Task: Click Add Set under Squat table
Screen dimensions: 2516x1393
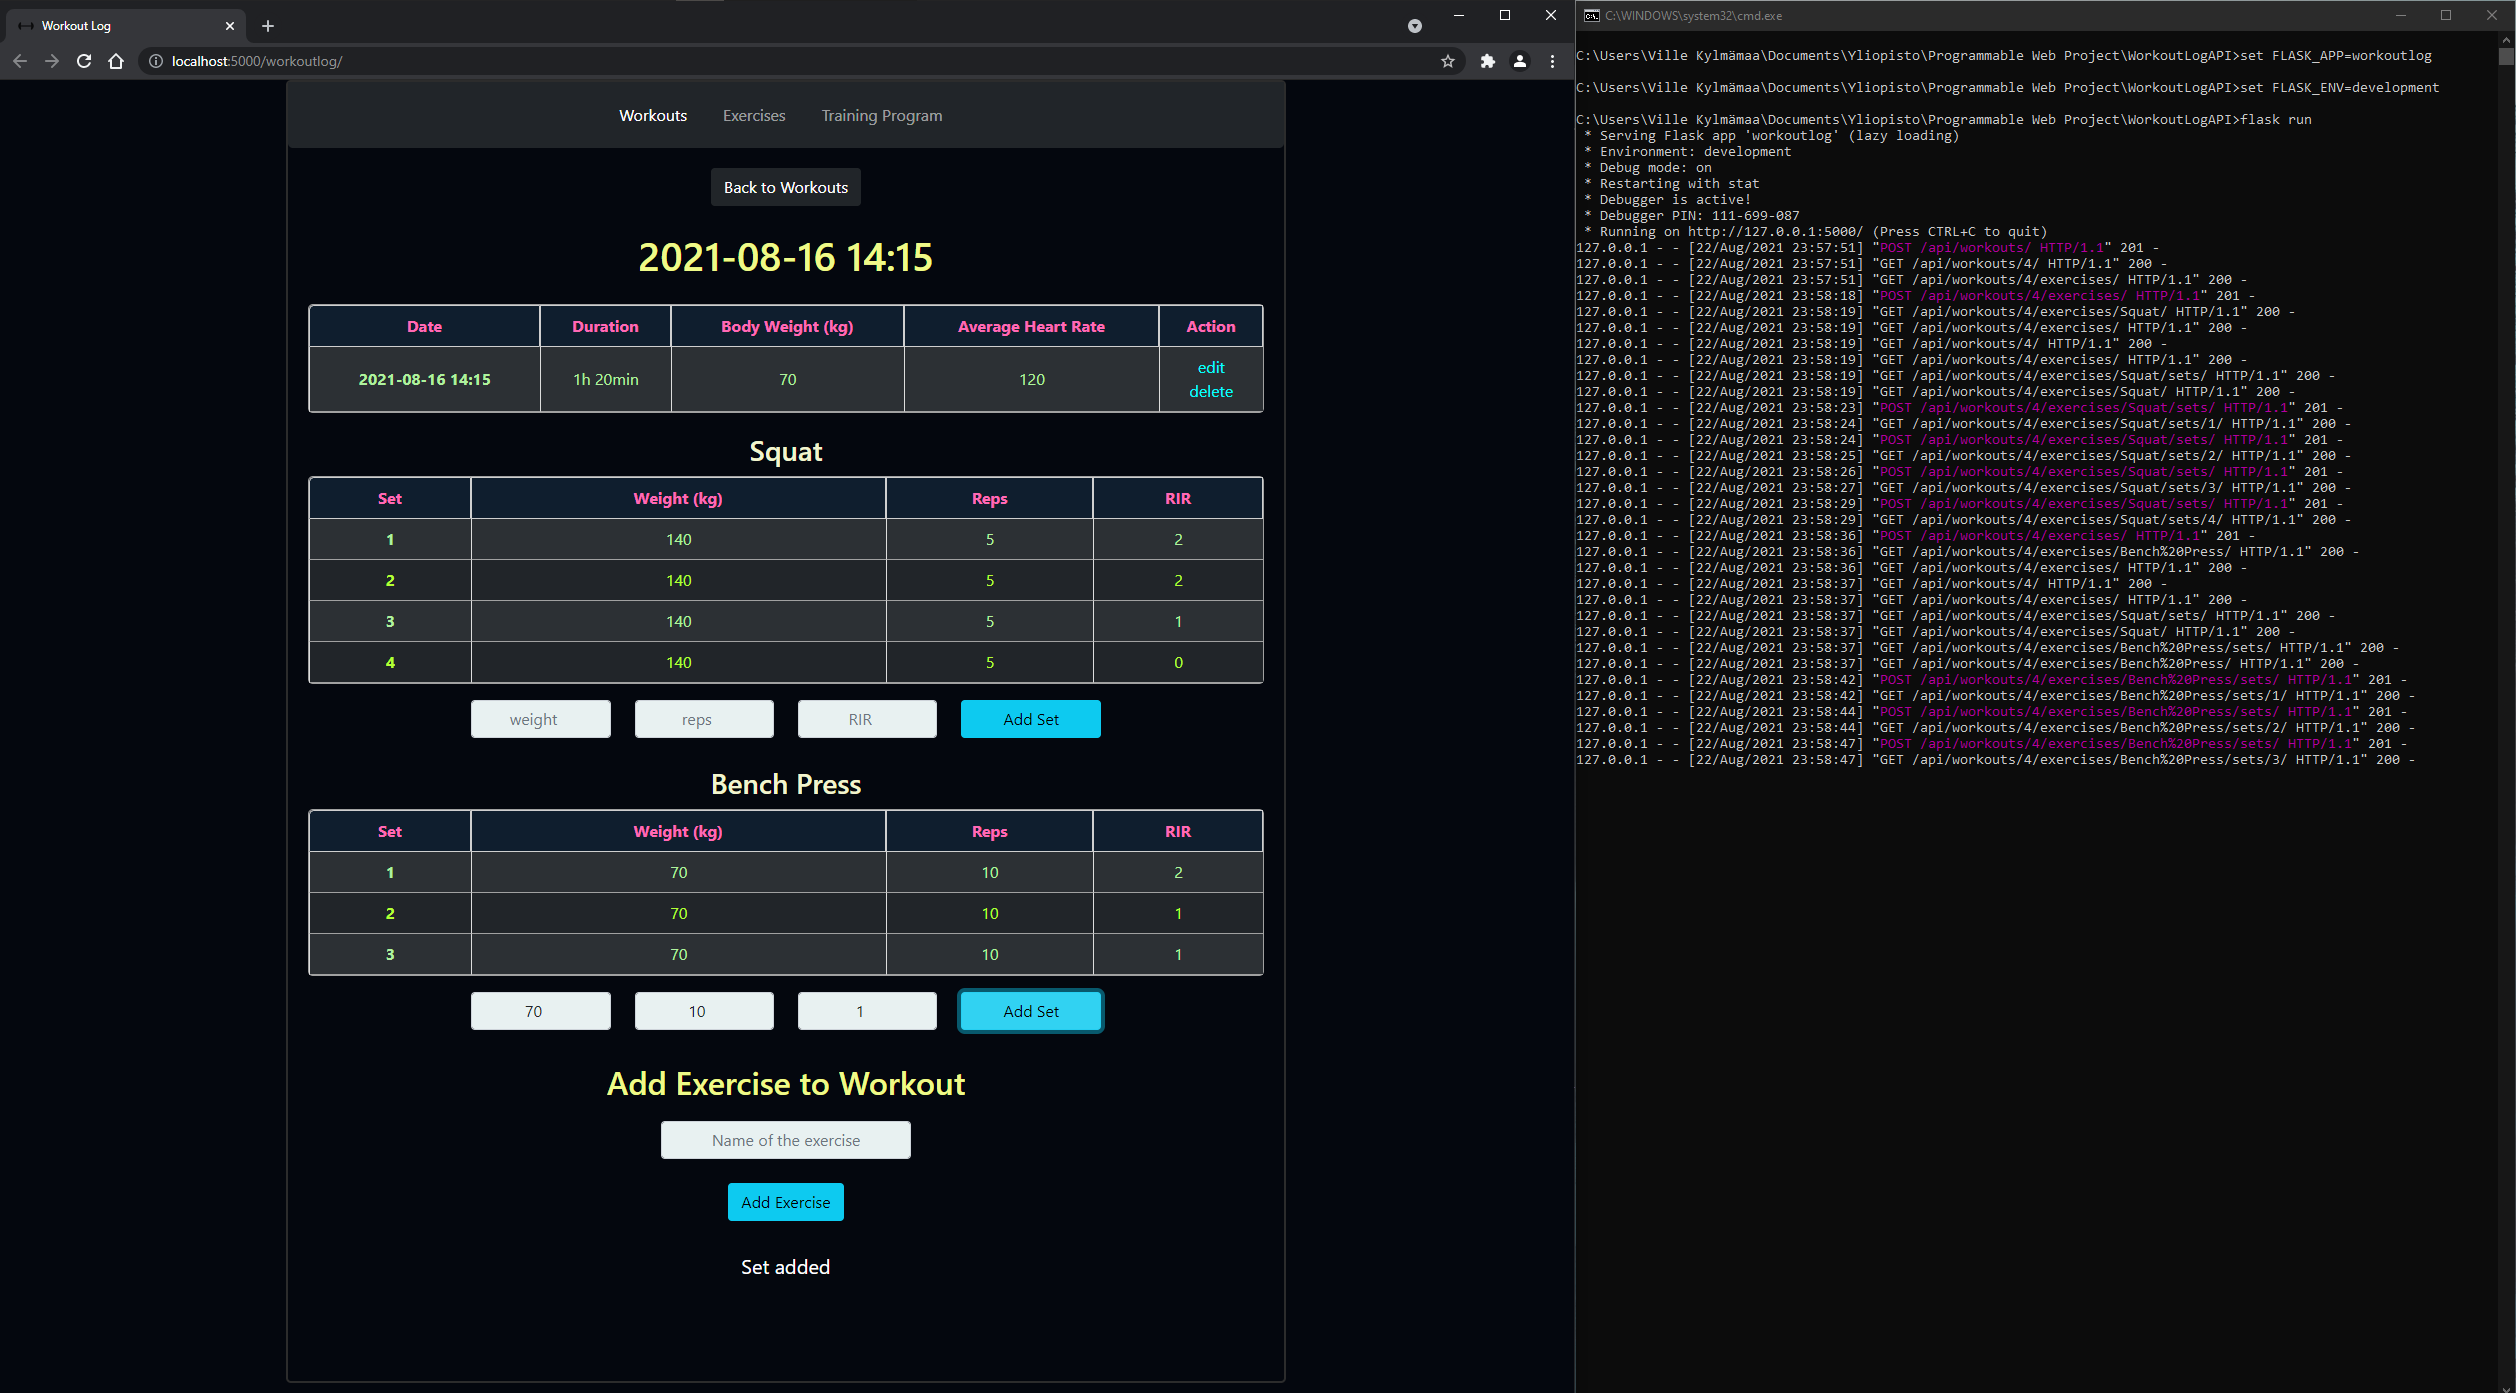Action: point(1030,719)
